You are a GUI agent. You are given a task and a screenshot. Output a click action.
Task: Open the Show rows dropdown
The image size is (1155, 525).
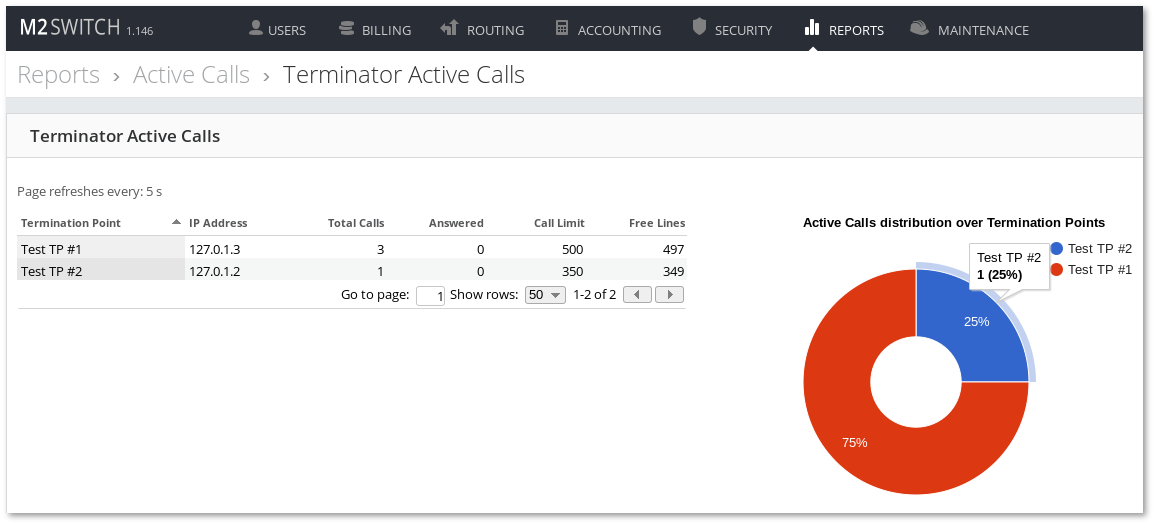tap(546, 295)
